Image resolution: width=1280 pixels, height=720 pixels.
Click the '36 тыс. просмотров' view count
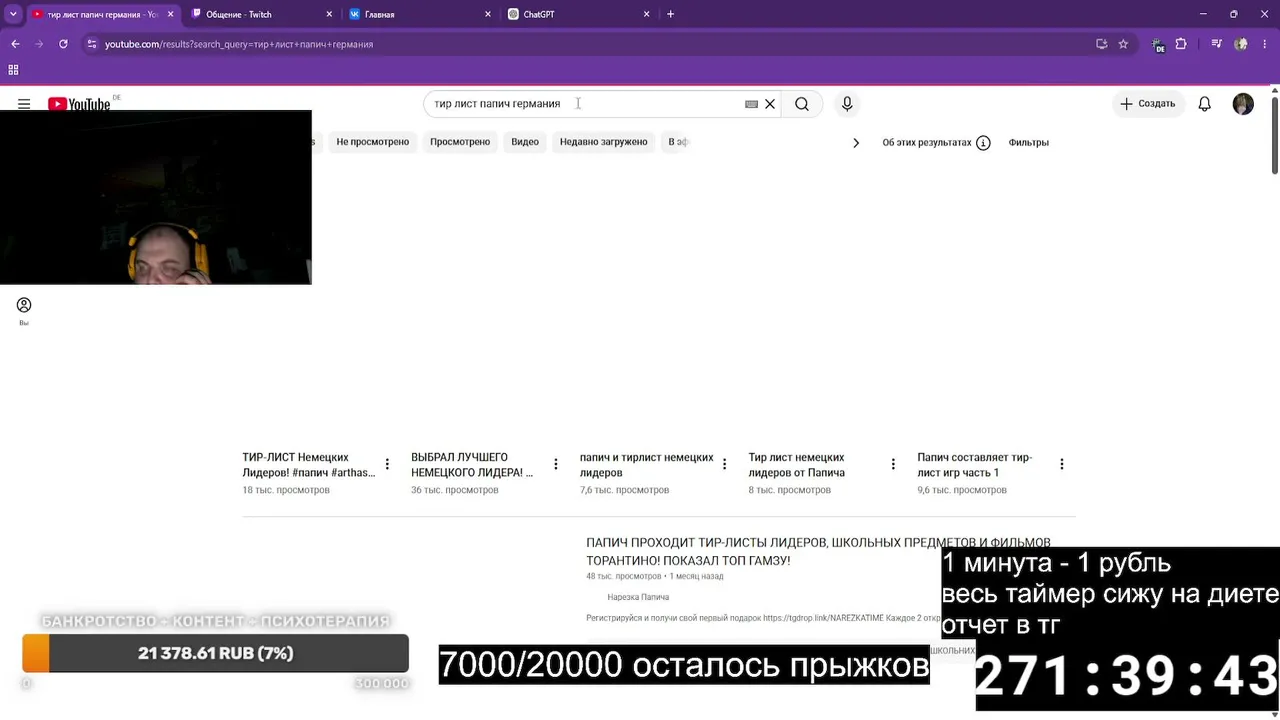click(455, 490)
